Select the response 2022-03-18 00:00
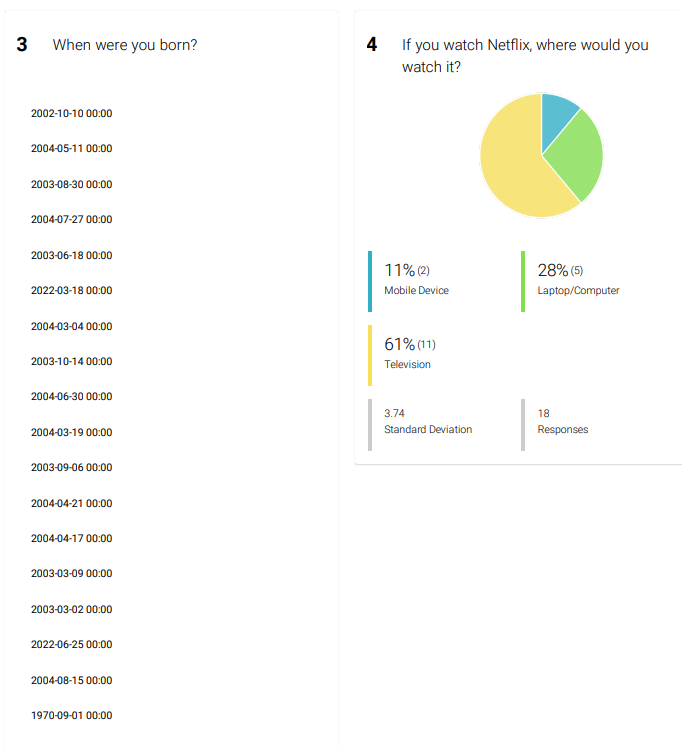This screenshot has width=682, height=748. coord(72,291)
